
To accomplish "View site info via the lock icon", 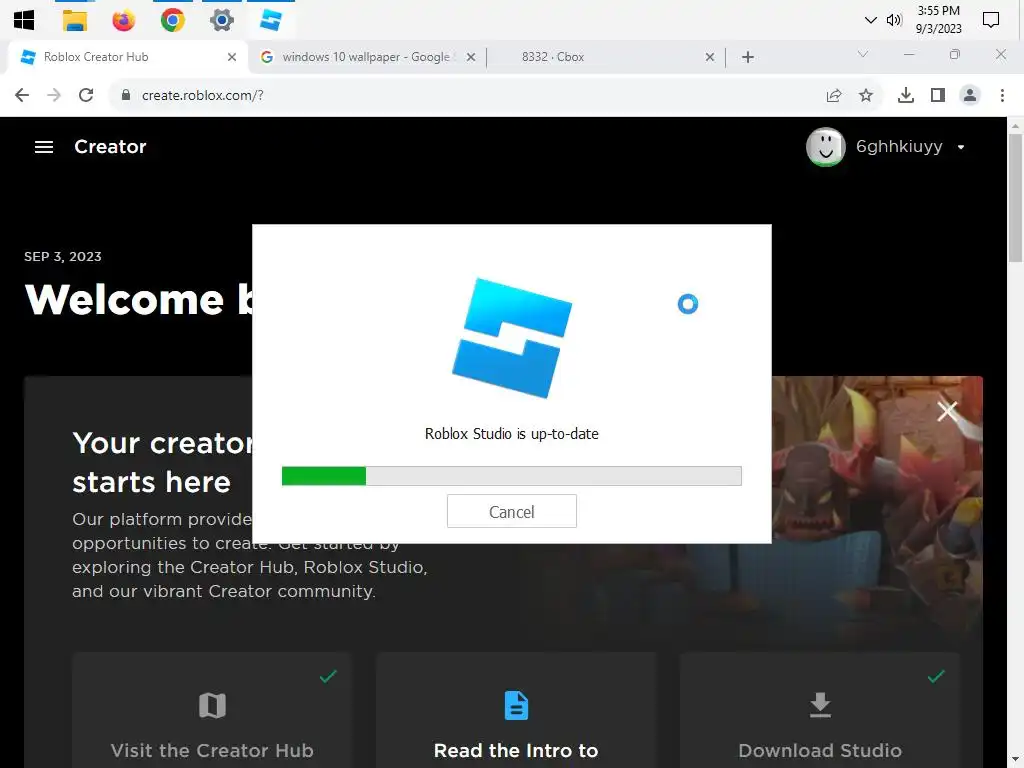I will 126,95.
